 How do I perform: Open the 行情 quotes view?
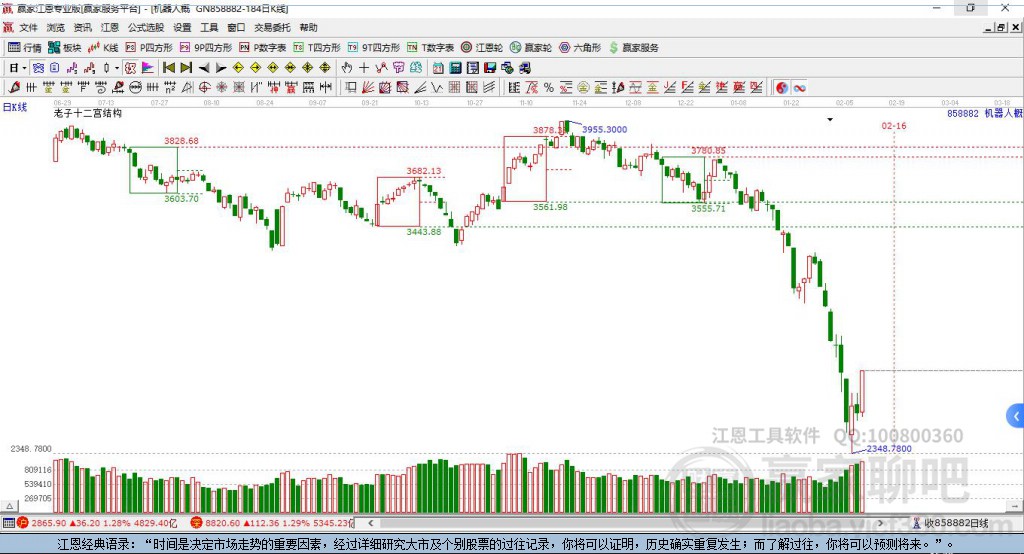[25, 48]
